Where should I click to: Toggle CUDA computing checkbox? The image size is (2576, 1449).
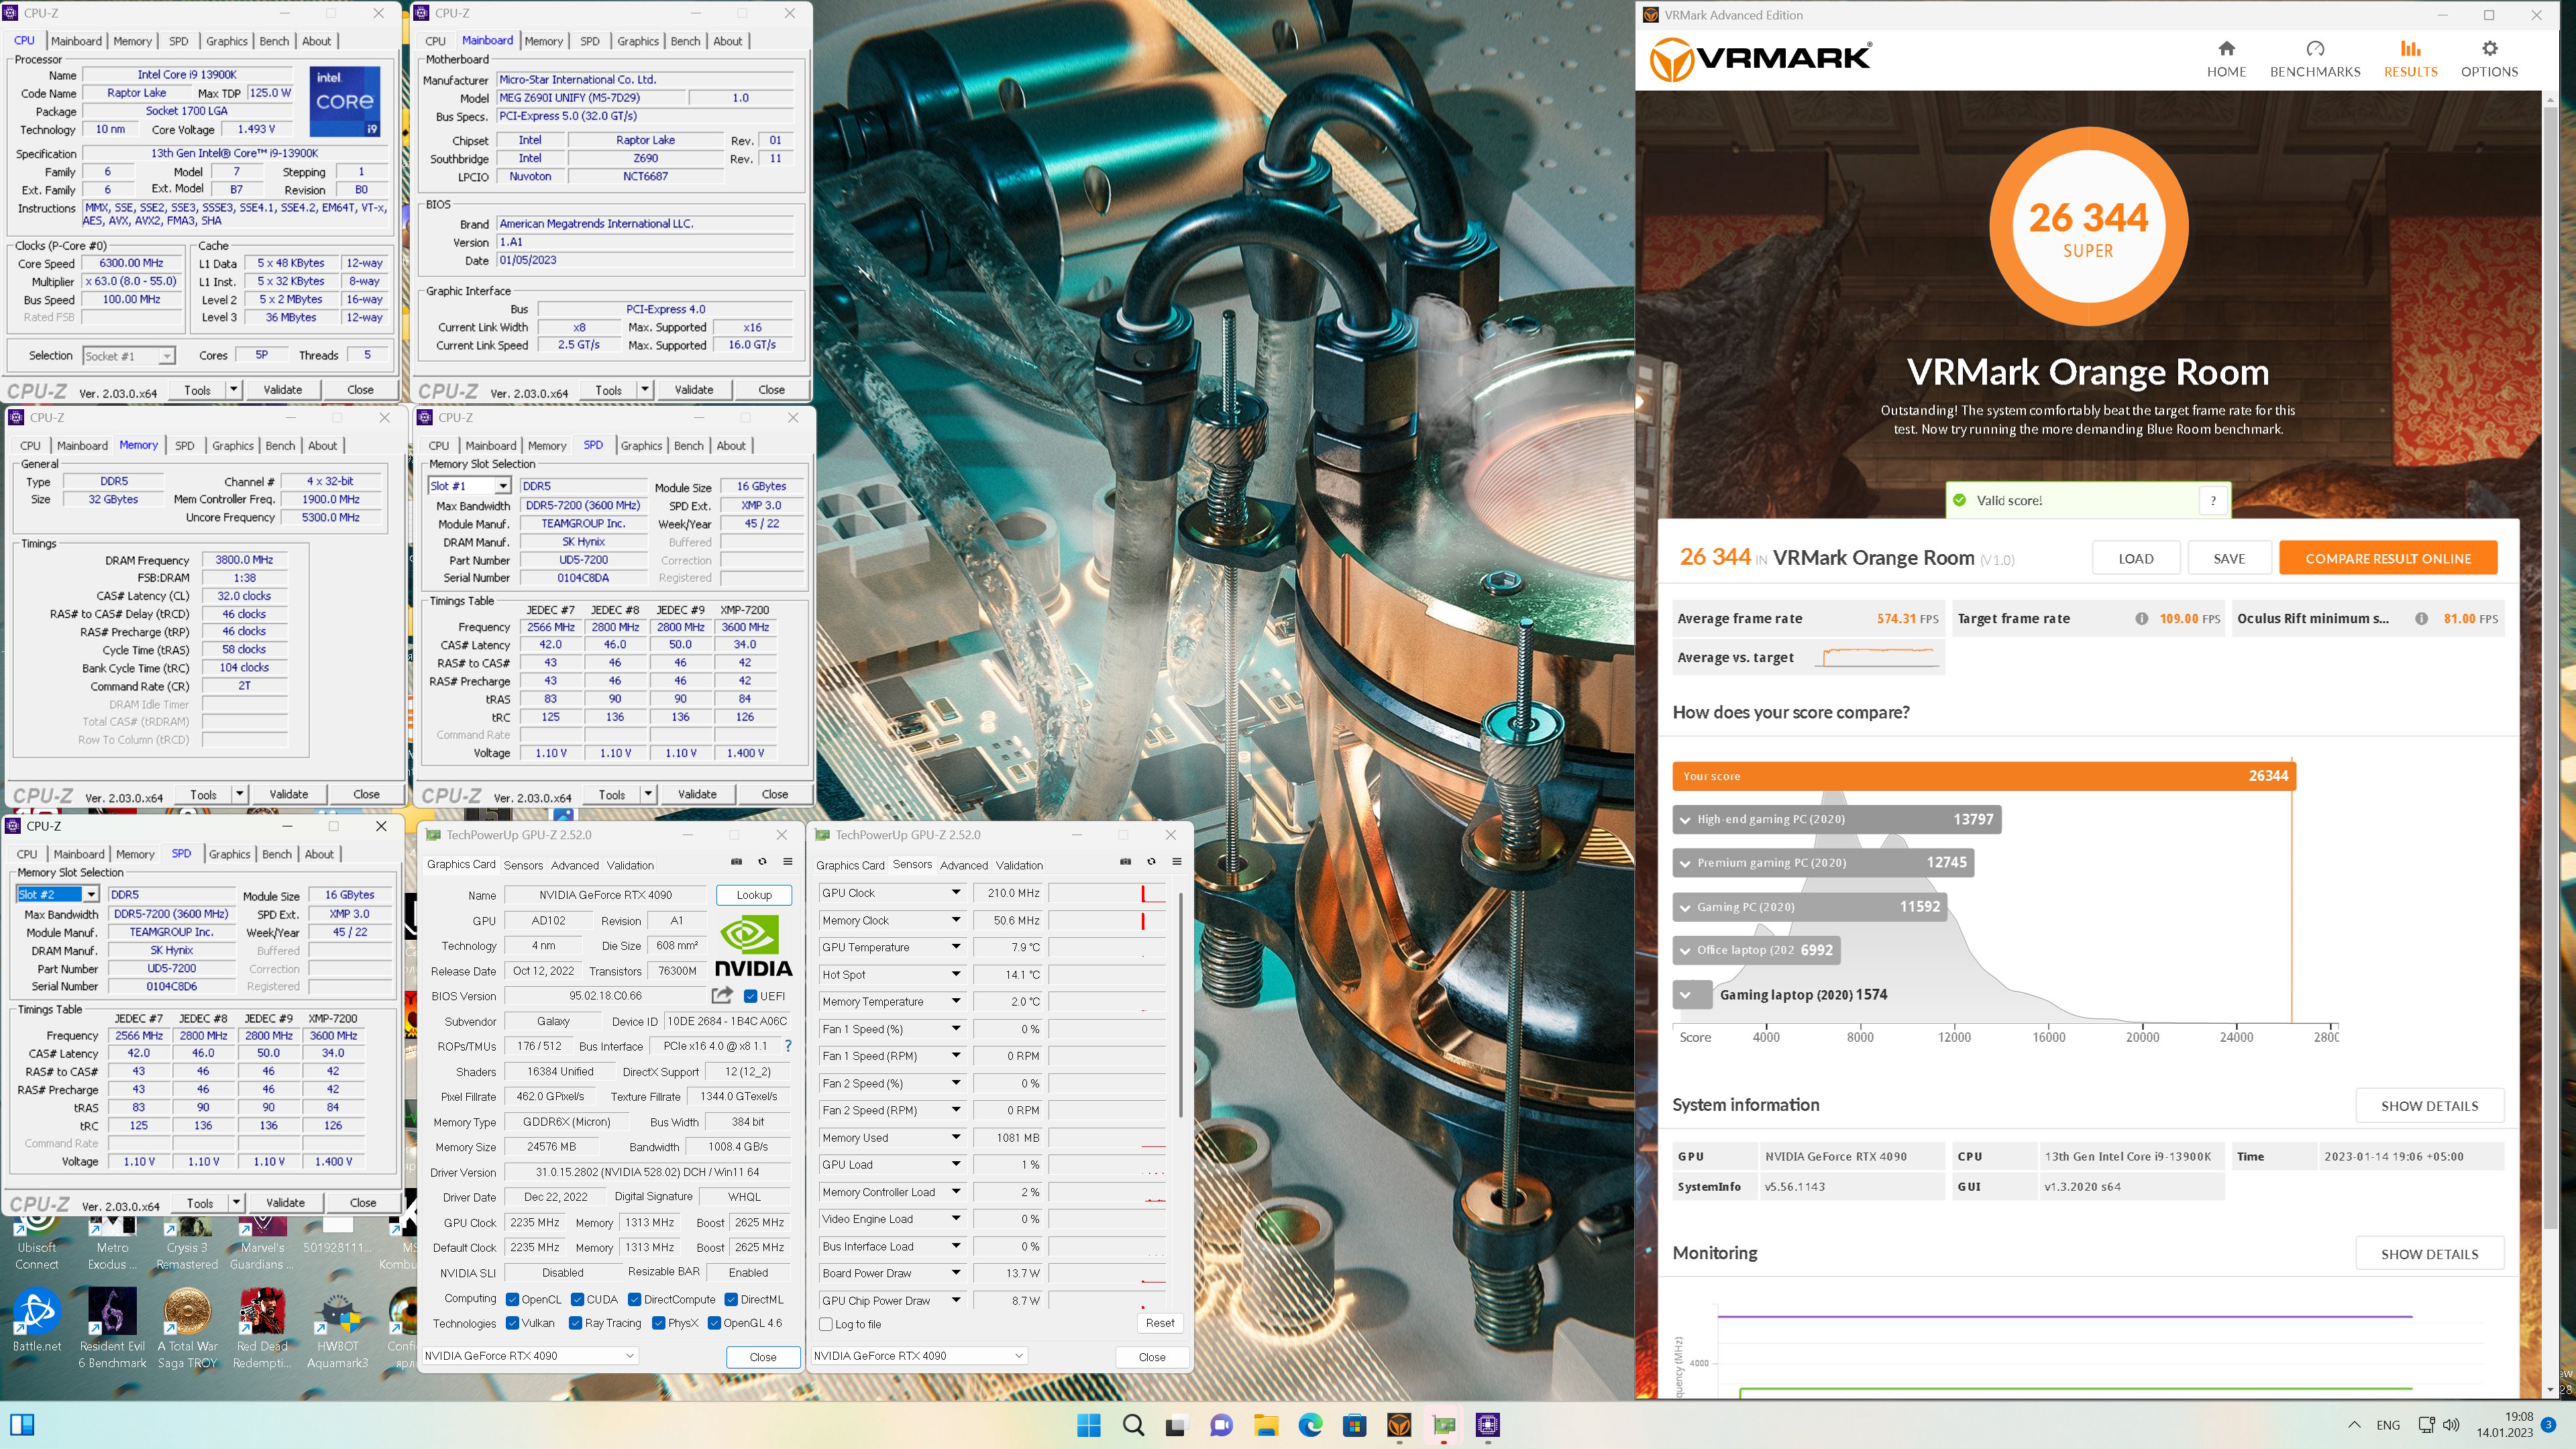577,1300
